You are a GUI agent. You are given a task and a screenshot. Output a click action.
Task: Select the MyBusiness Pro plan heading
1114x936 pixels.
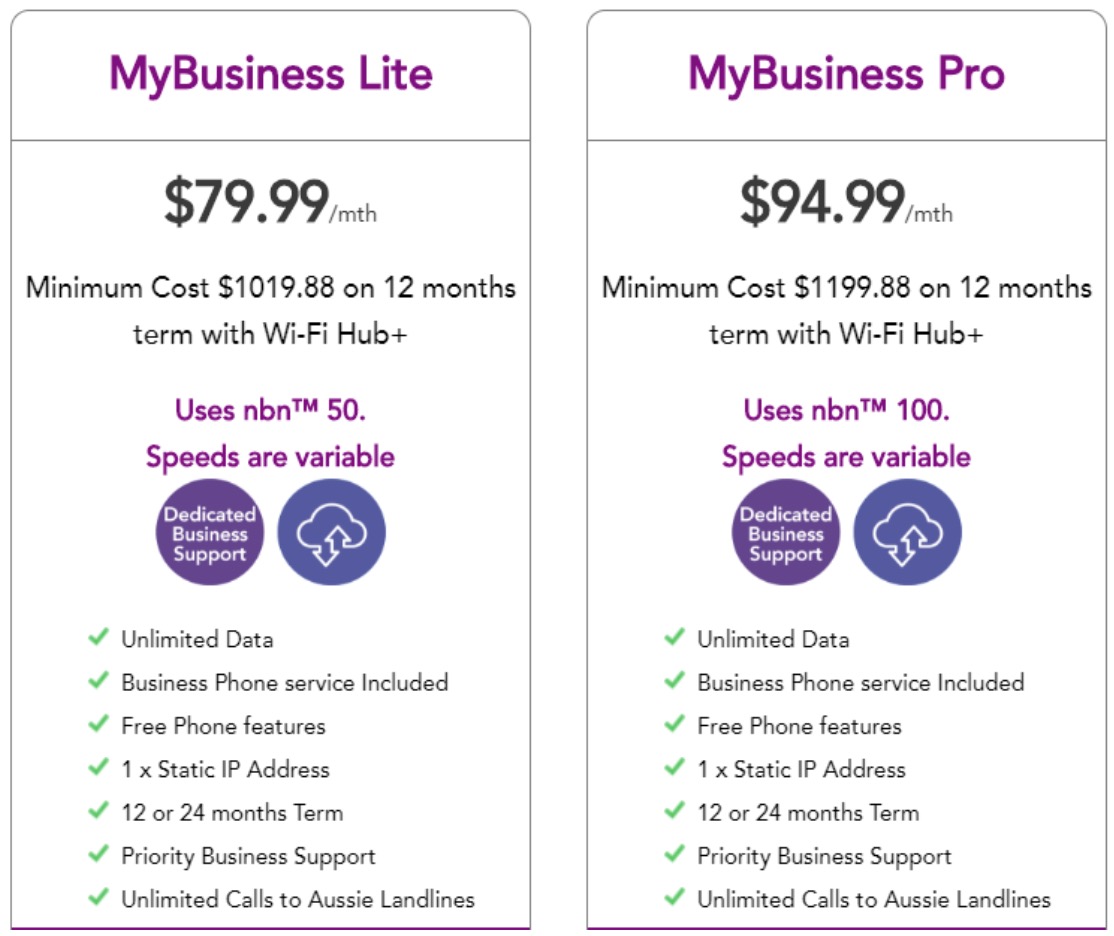tap(846, 74)
